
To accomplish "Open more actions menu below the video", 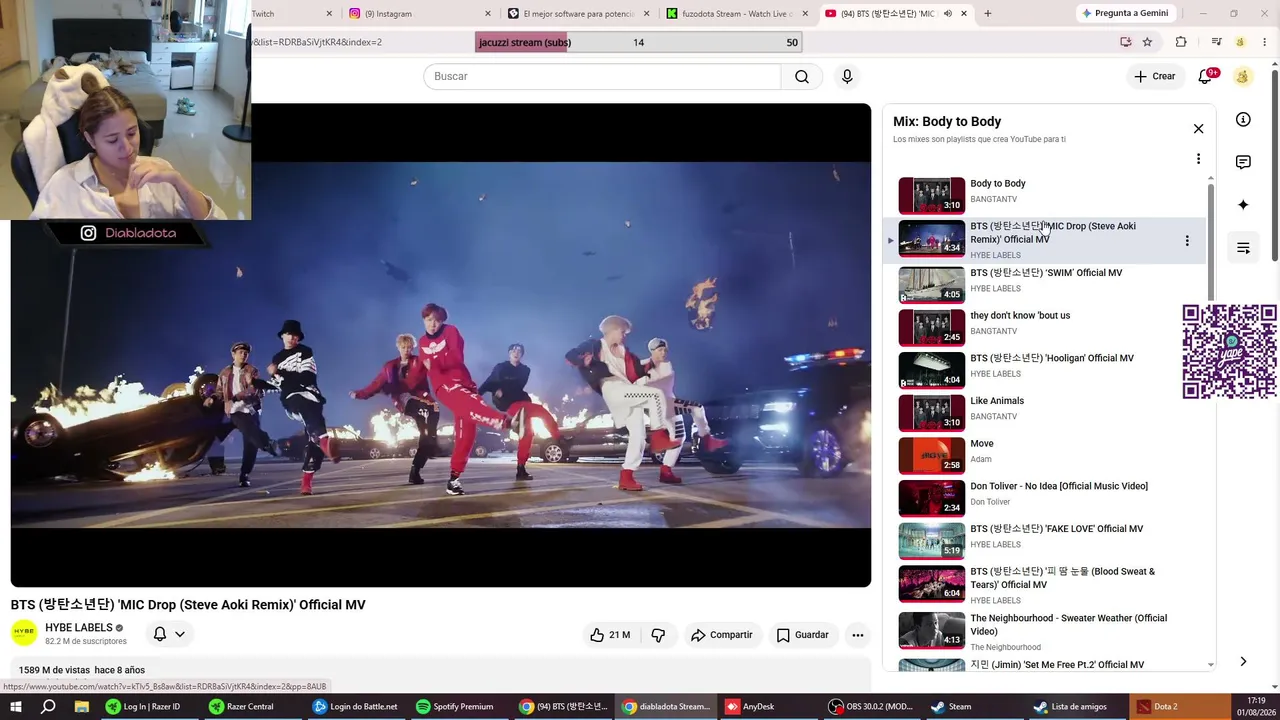I will pyautogui.click(x=857, y=635).
